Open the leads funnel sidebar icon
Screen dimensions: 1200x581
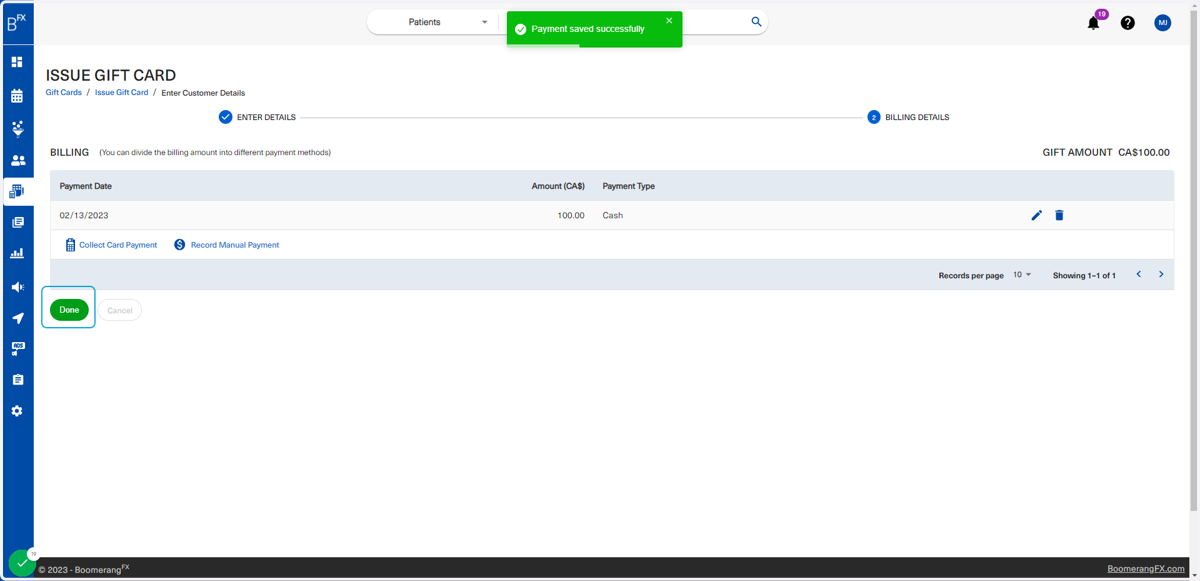coord(17,128)
